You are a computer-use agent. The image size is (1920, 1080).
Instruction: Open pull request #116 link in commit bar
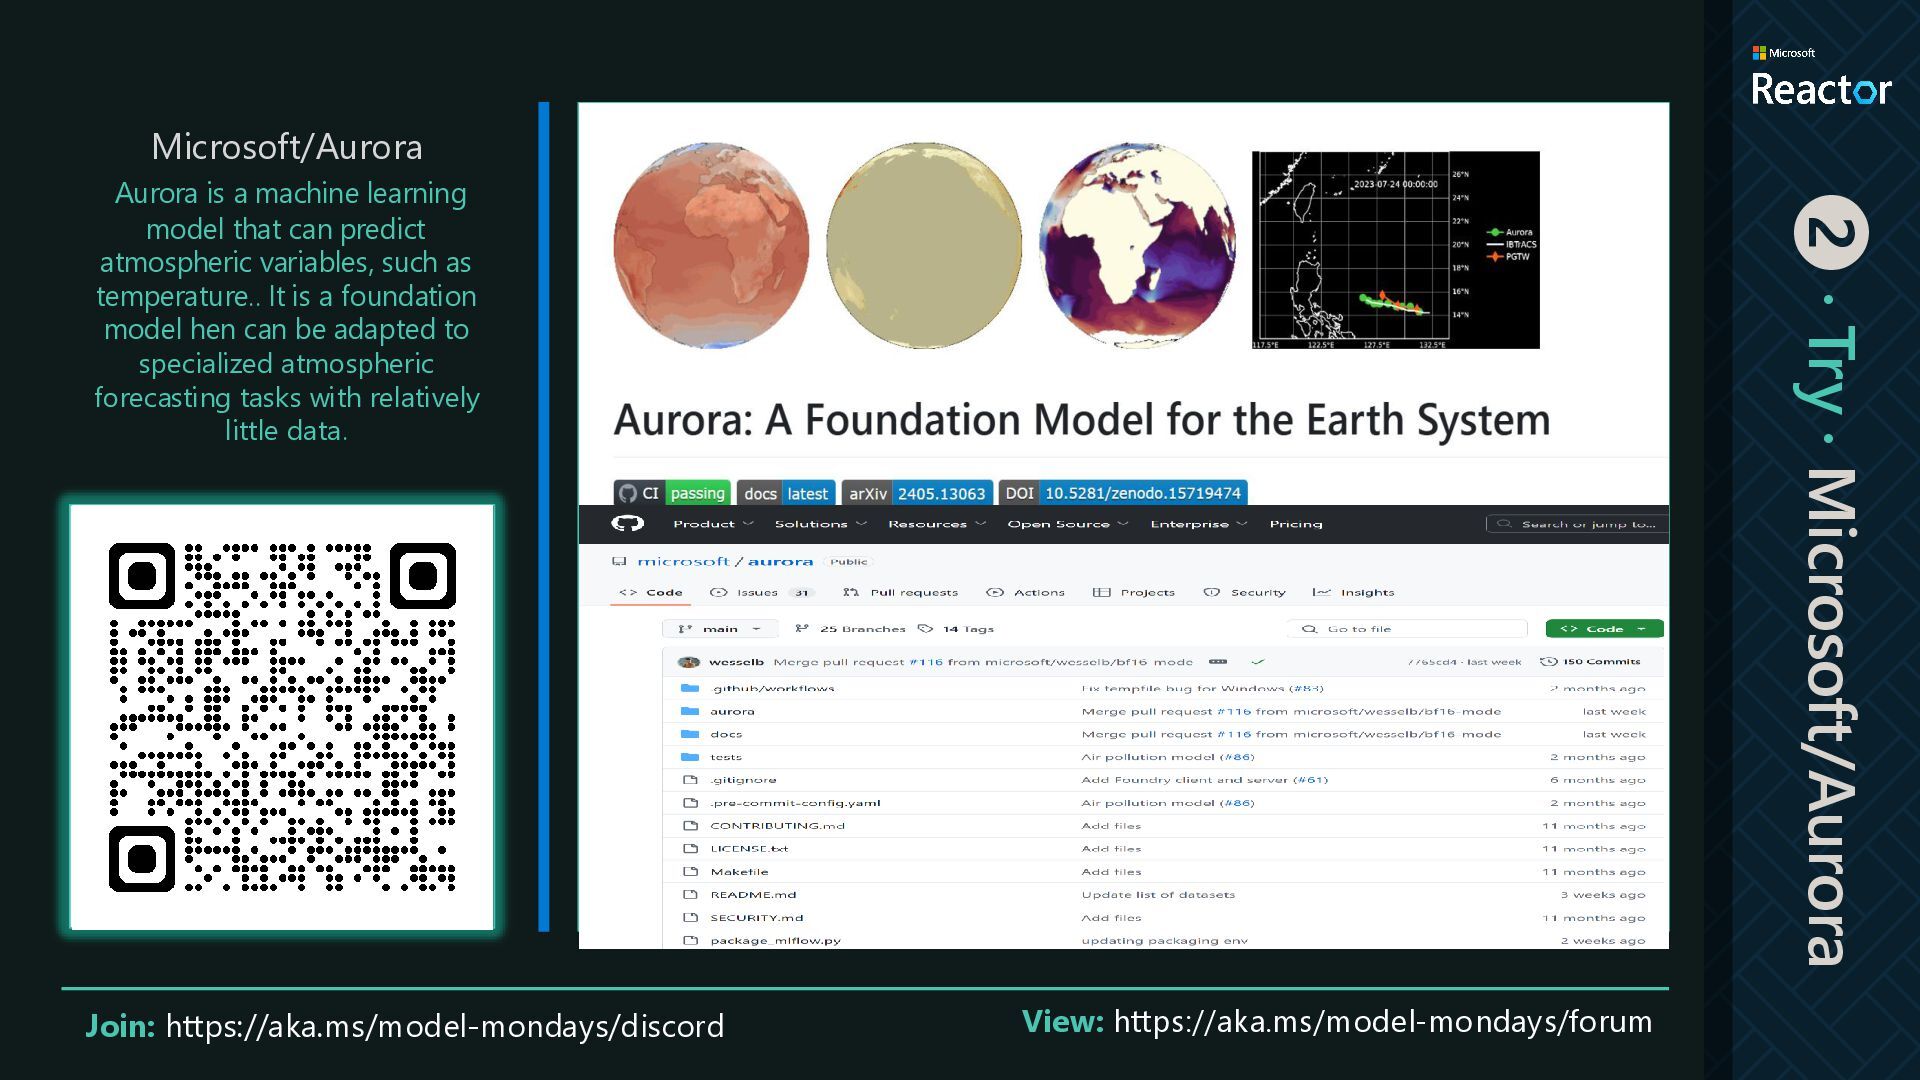click(926, 662)
